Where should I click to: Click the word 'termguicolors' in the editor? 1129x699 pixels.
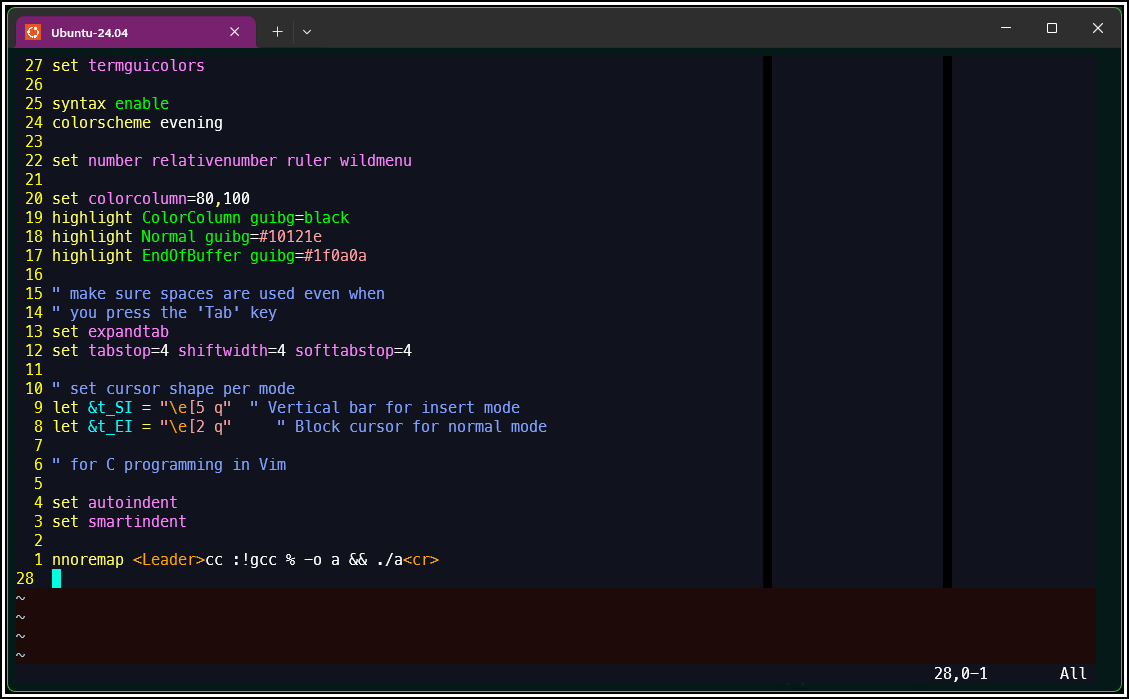click(146, 66)
